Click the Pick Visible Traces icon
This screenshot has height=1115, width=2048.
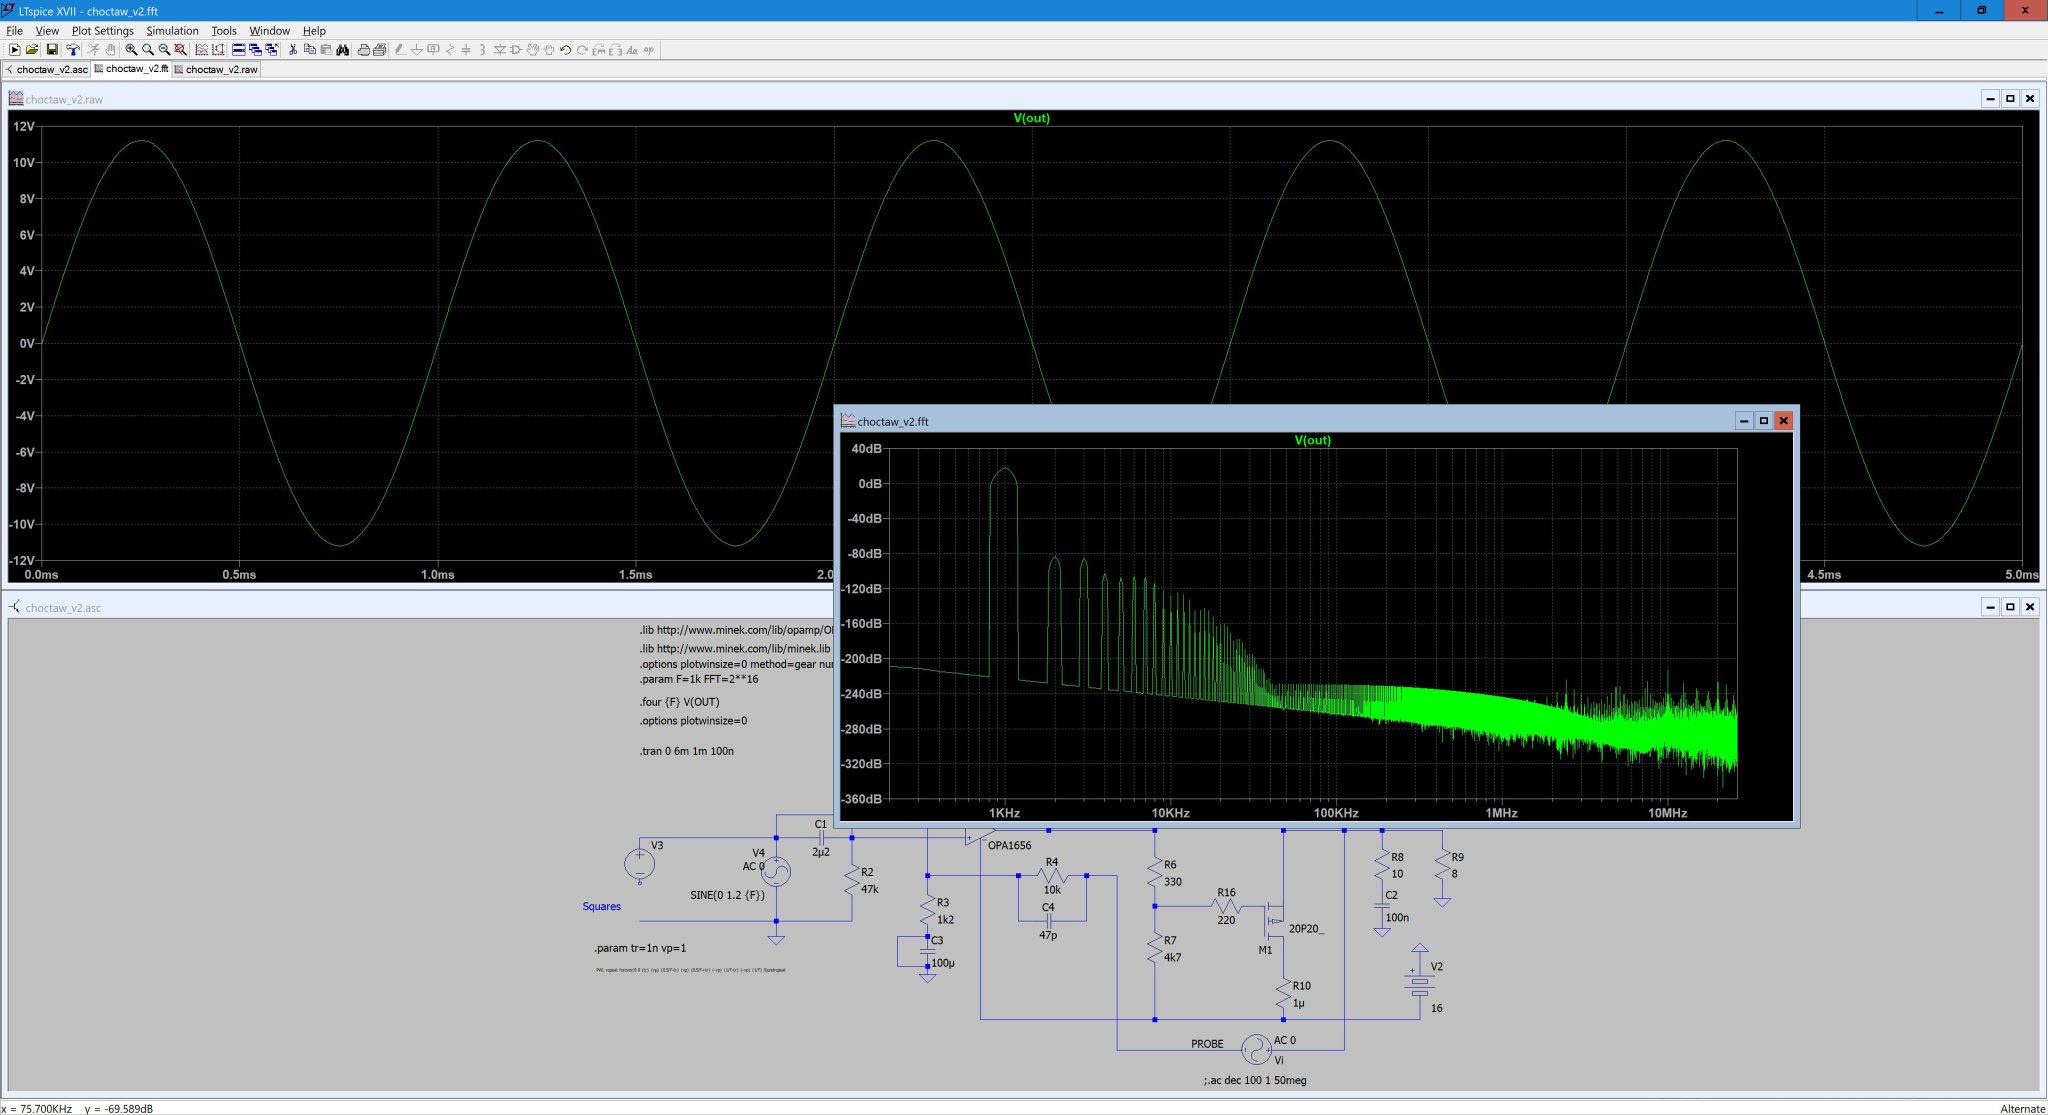(x=202, y=50)
